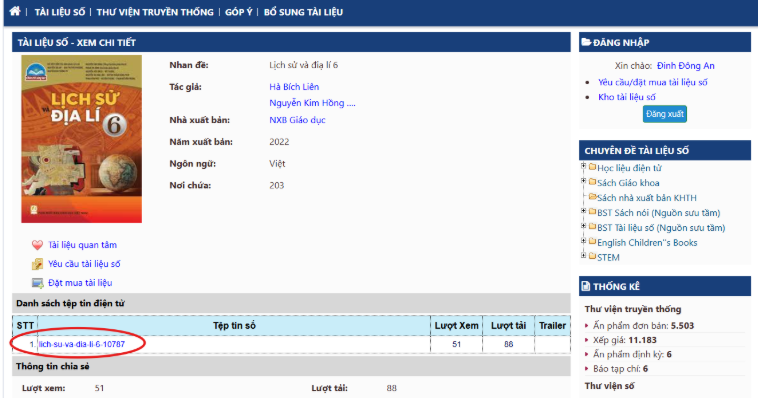Click the STEM folder icon
This screenshot has width=758, height=400.
[591, 257]
